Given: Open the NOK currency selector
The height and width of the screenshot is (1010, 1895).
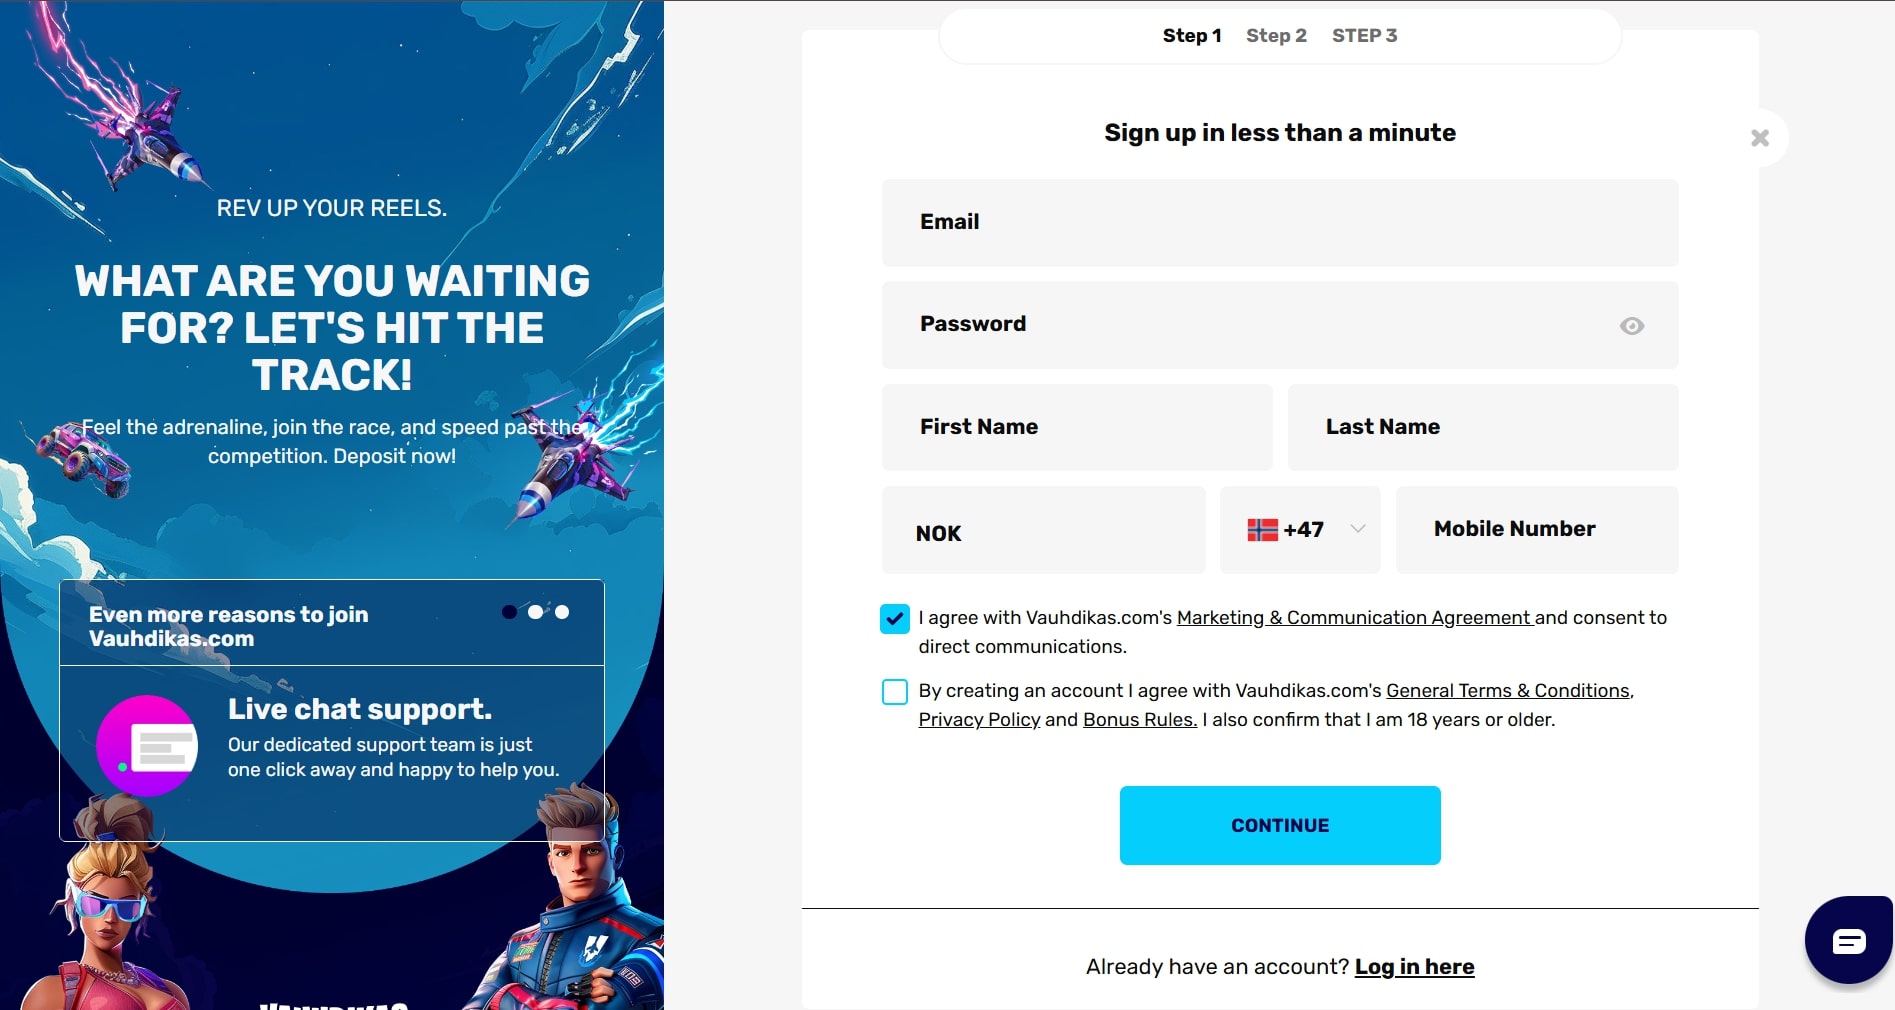Looking at the screenshot, I should point(1043,531).
